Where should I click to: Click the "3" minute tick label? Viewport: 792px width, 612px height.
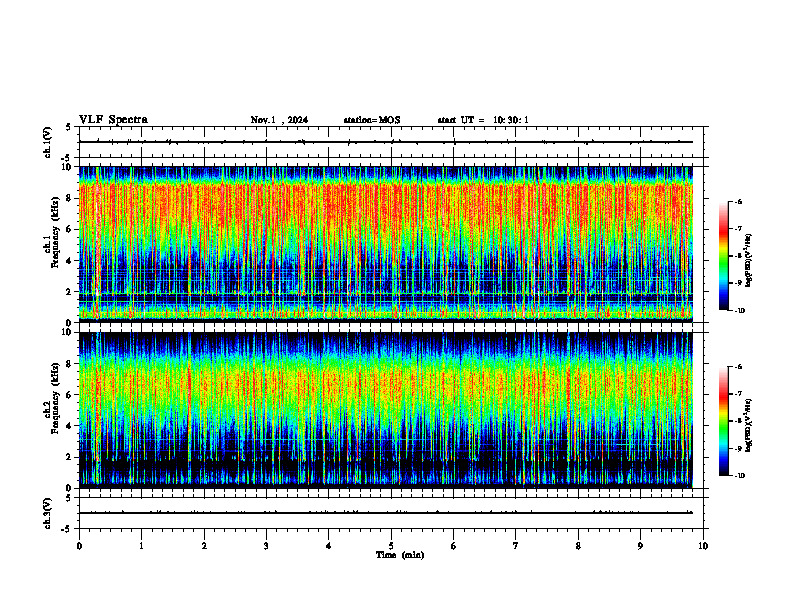coord(266,546)
